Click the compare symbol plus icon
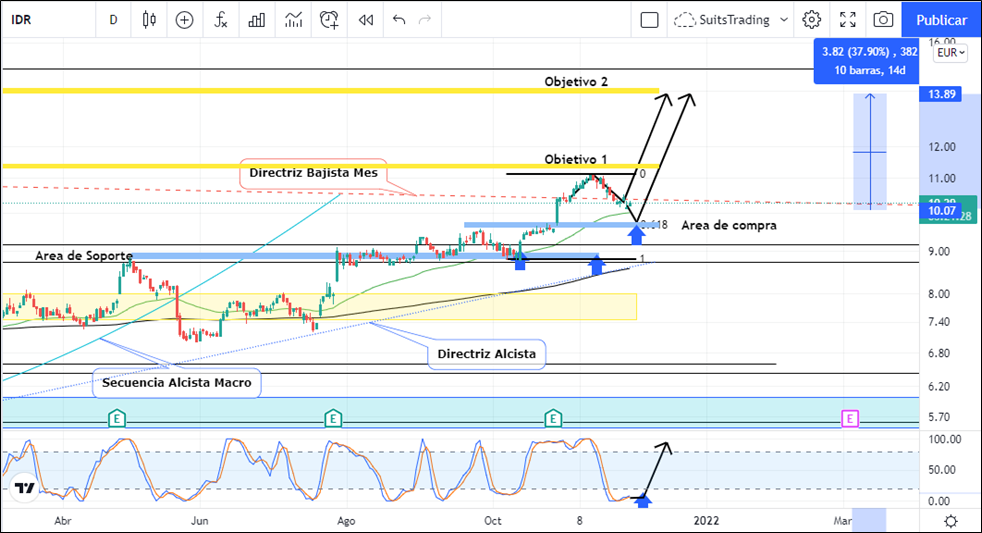 coord(184,19)
